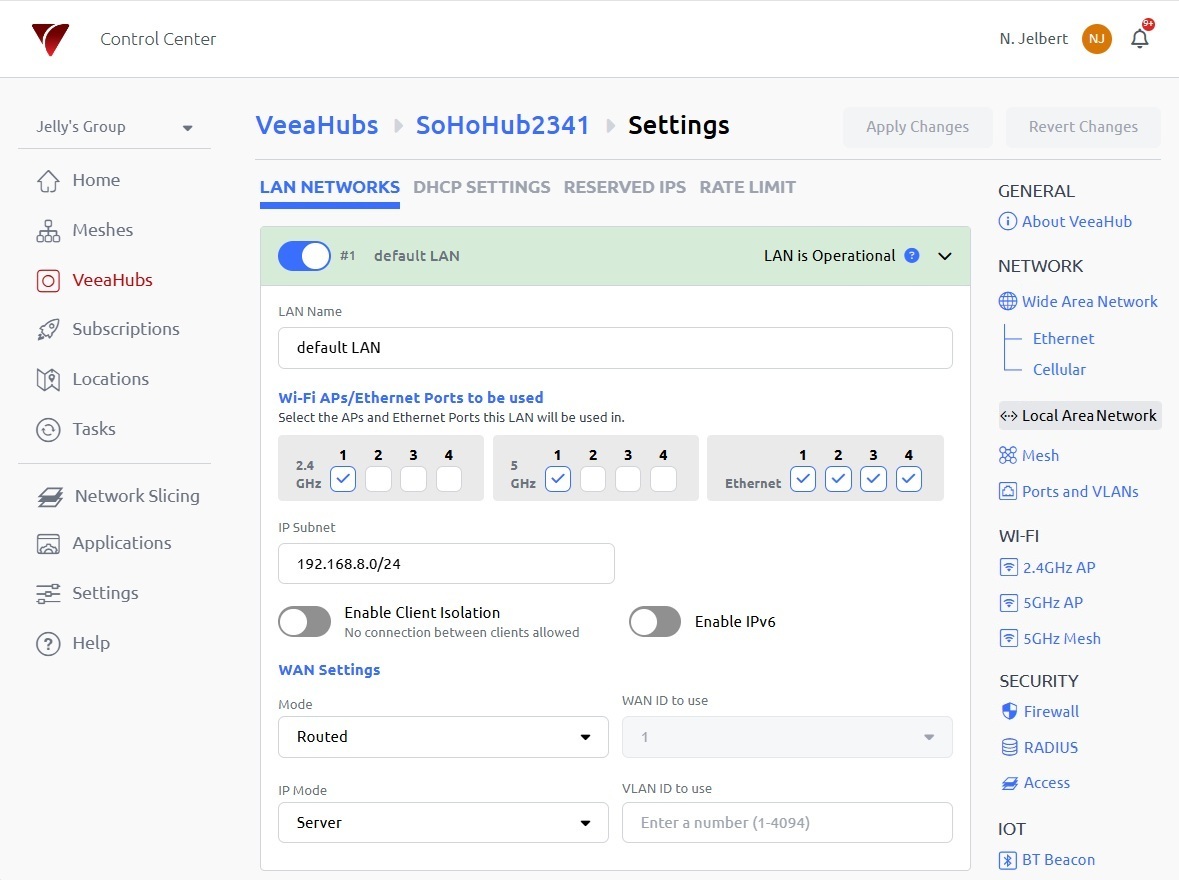Open the Ethernet WAN link
Image resolution: width=1179 pixels, height=880 pixels.
pyautogui.click(x=1063, y=338)
